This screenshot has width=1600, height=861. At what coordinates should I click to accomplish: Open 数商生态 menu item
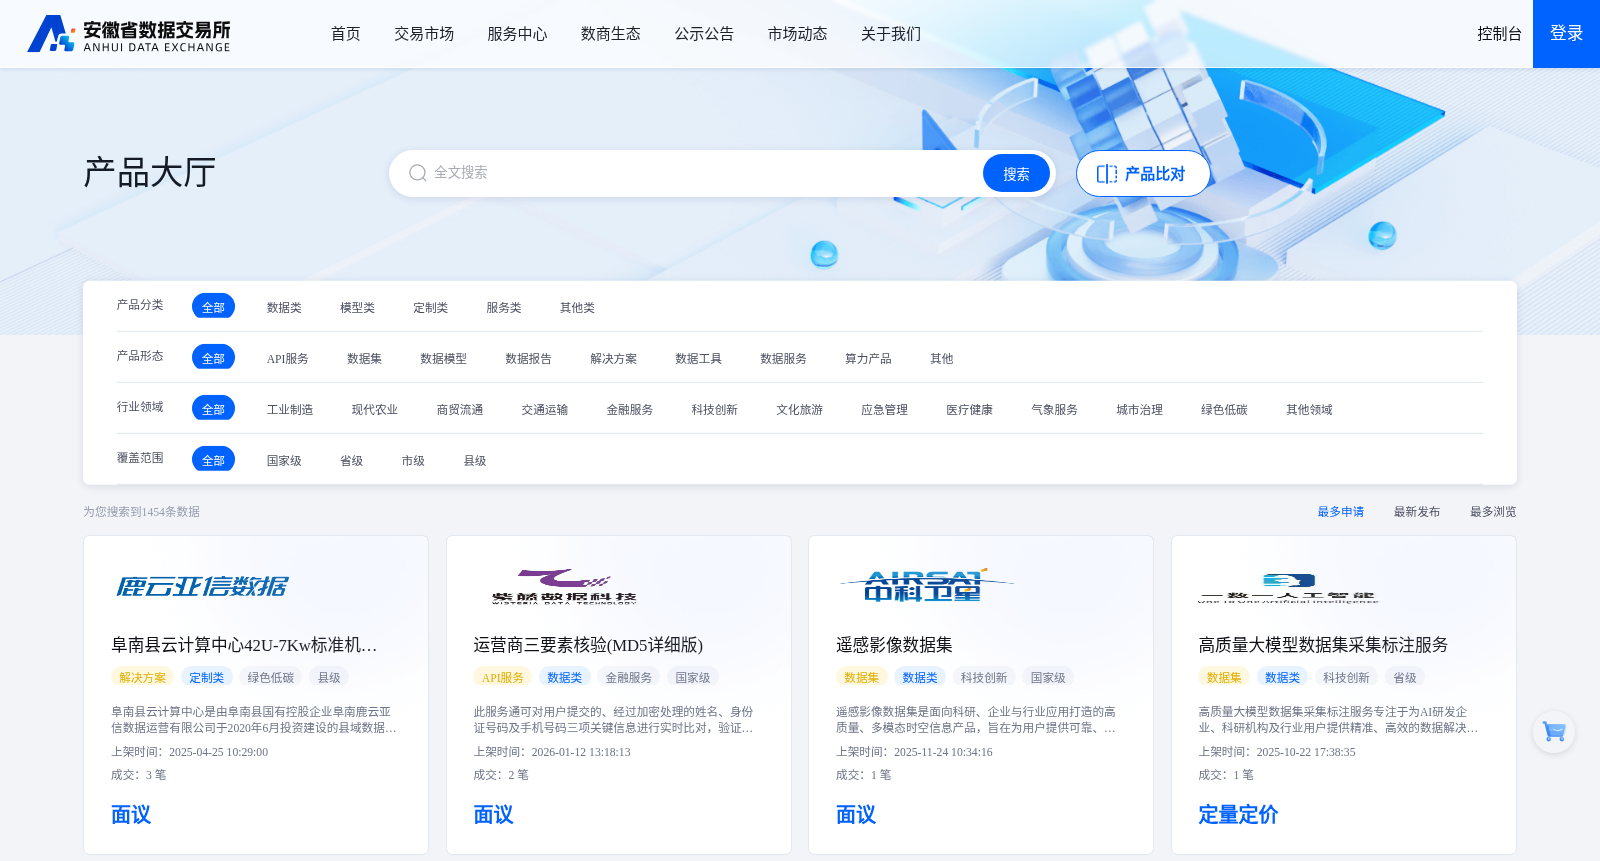(x=611, y=34)
